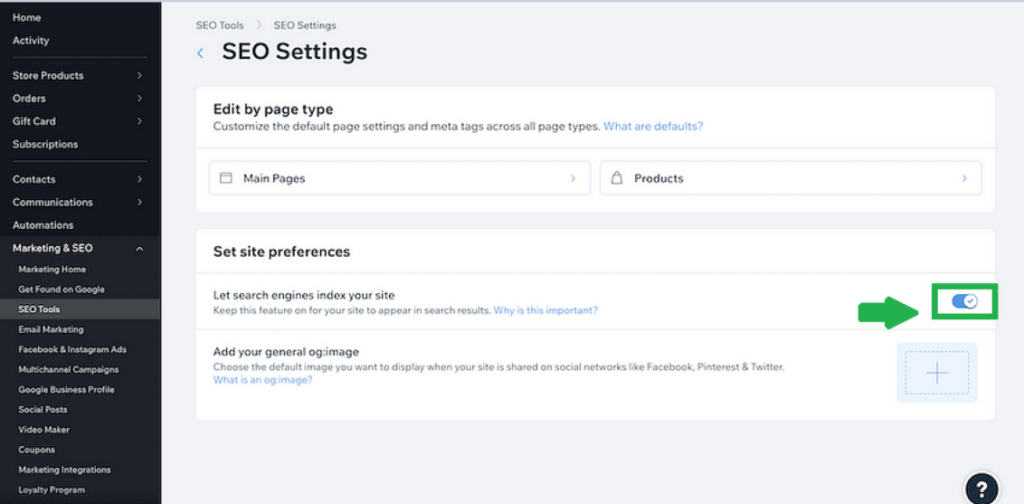Expand the Gift Card sidebar menu
The width and height of the screenshot is (1024, 504).
pyautogui.click(x=139, y=122)
